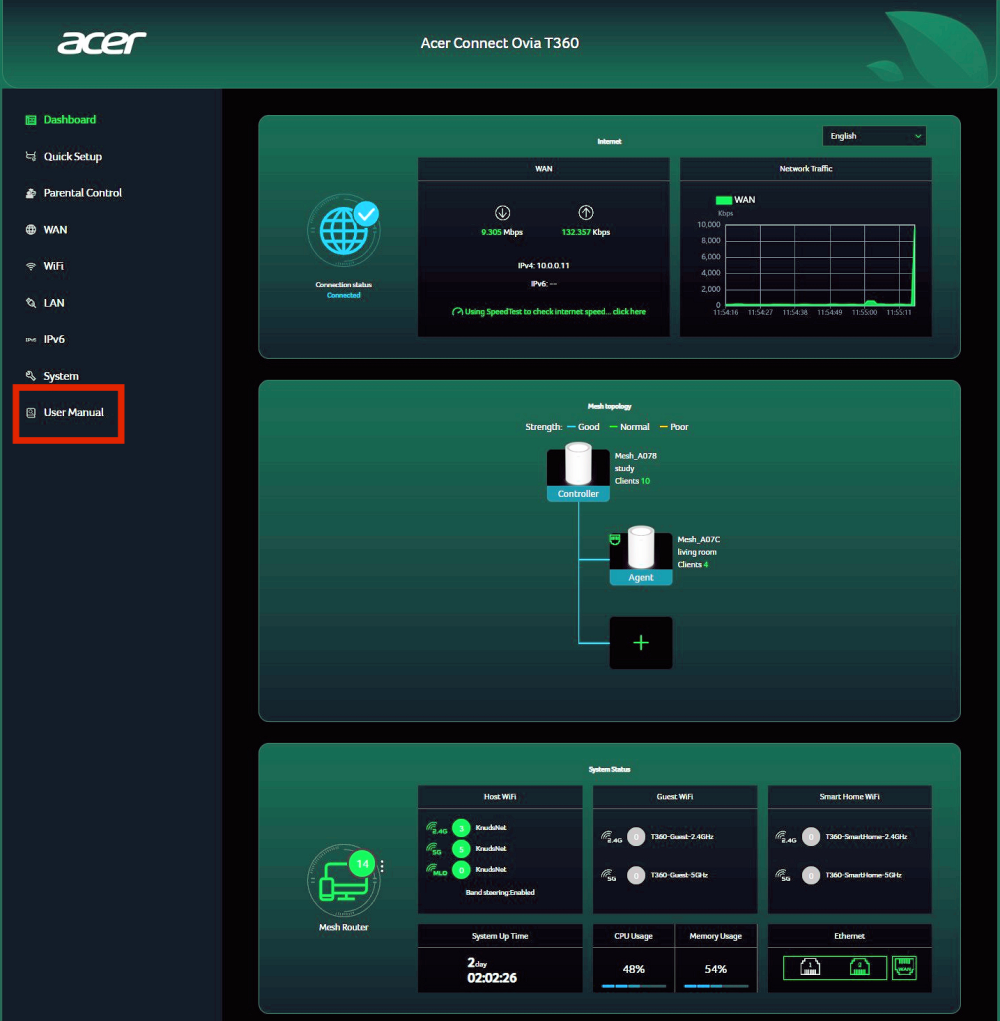Click the LAN sidebar icon
The image size is (1000, 1021).
pos(31,303)
